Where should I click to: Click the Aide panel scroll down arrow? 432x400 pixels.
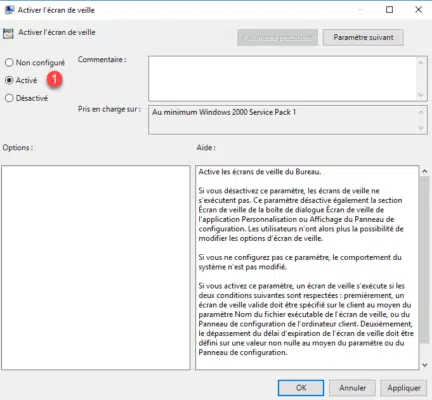point(425,365)
